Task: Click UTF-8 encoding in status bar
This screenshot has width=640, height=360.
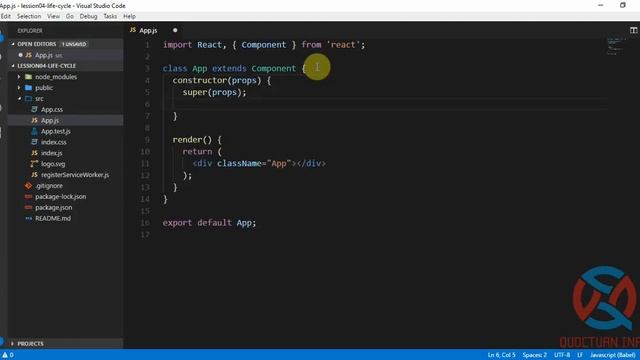Action: [x=562, y=355]
